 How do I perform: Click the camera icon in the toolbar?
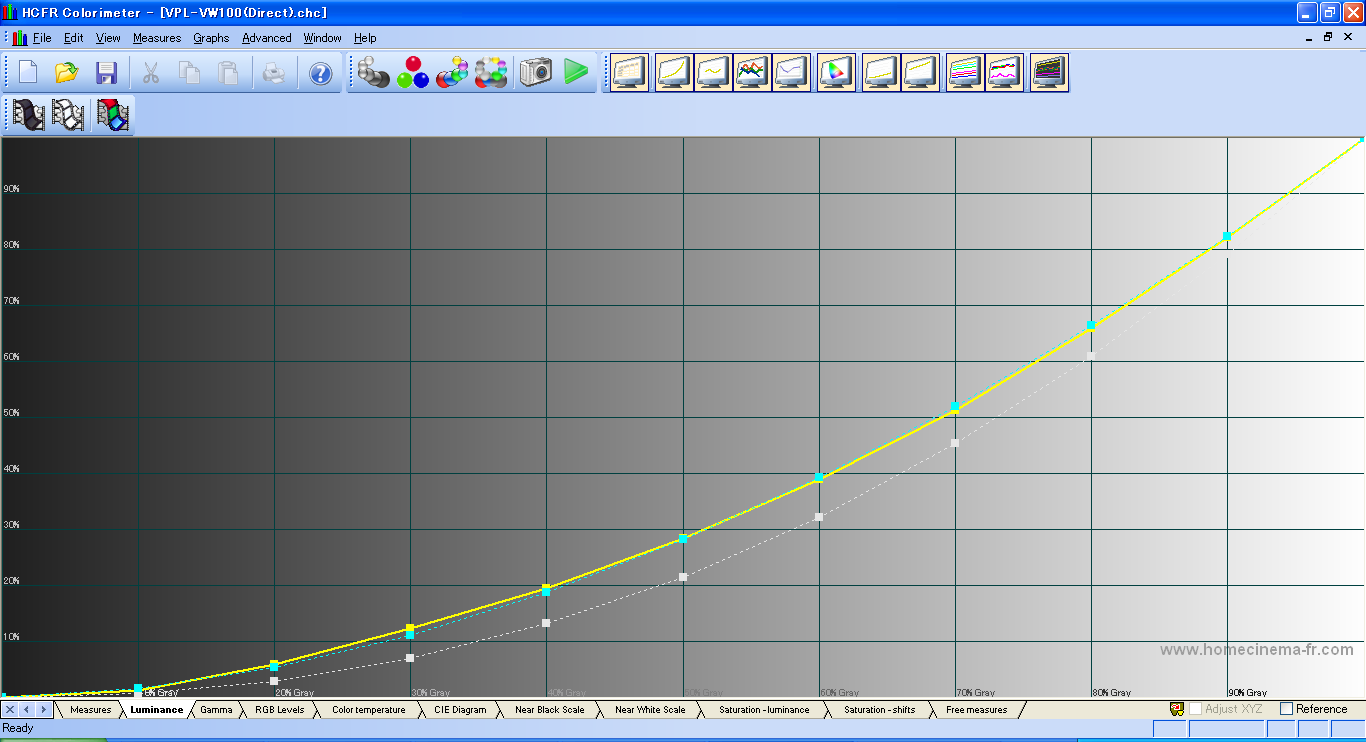pos(536,72)
